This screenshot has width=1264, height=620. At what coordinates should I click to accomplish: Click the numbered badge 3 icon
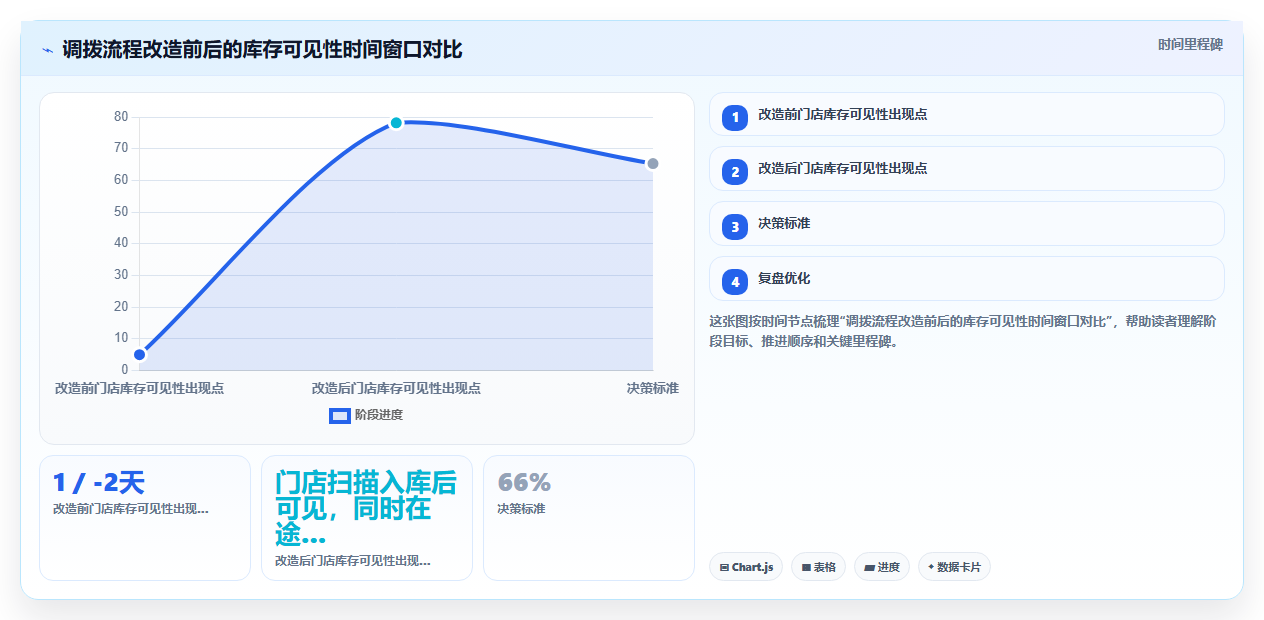[x=735, y=226]
